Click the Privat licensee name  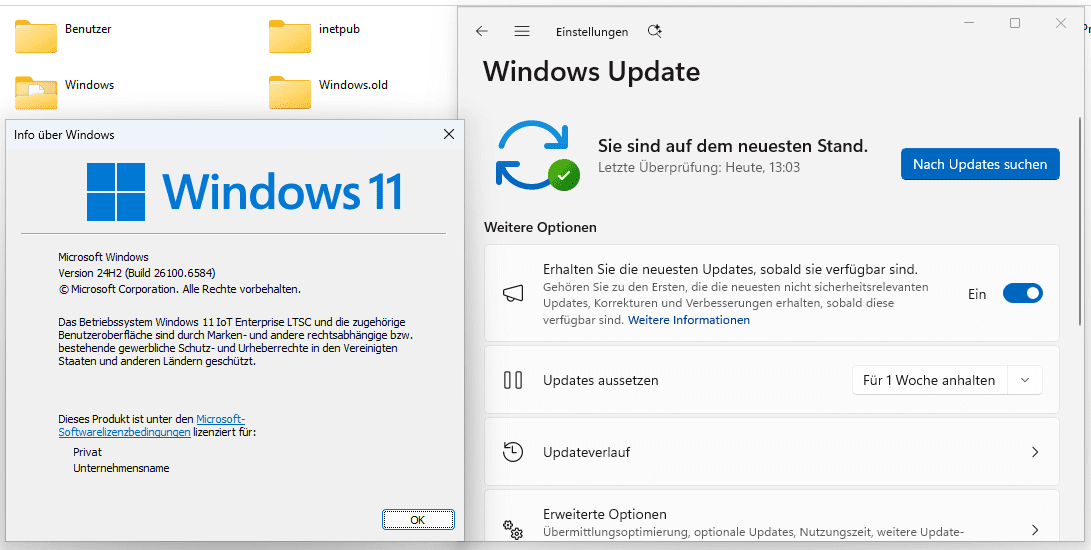pyautogui.click(x=88, y=452)
